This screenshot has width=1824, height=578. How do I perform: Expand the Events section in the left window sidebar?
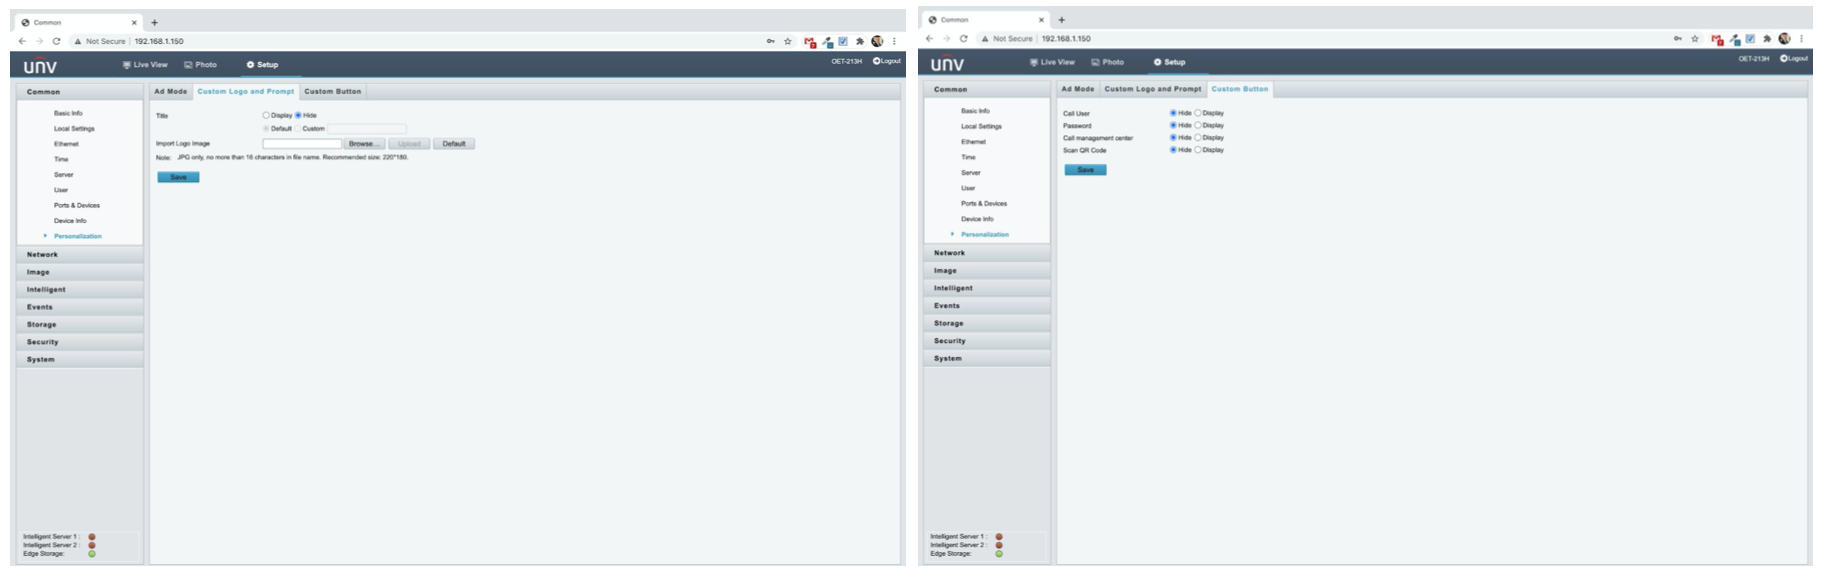click(x=80, y=307)
